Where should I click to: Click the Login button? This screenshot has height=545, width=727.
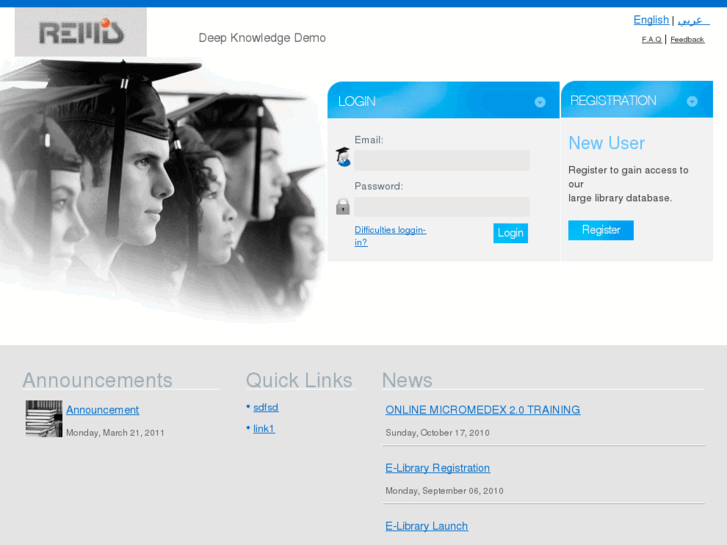(x=510, y=233)
